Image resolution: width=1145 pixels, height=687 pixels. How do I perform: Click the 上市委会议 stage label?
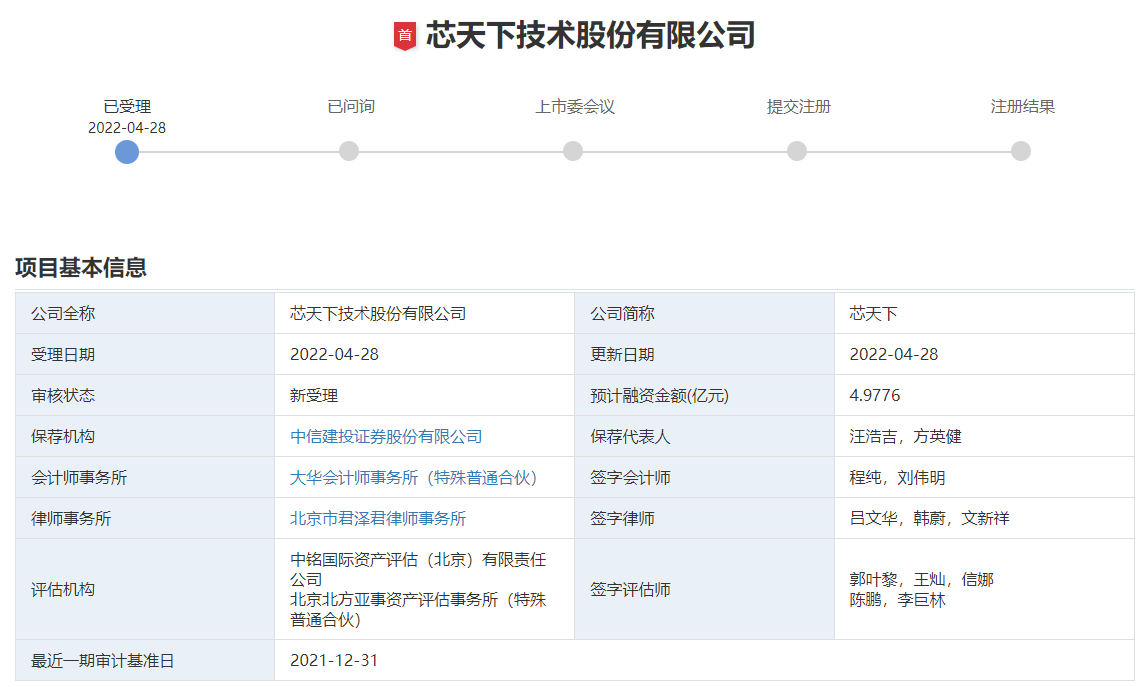[x=575, y=107]
